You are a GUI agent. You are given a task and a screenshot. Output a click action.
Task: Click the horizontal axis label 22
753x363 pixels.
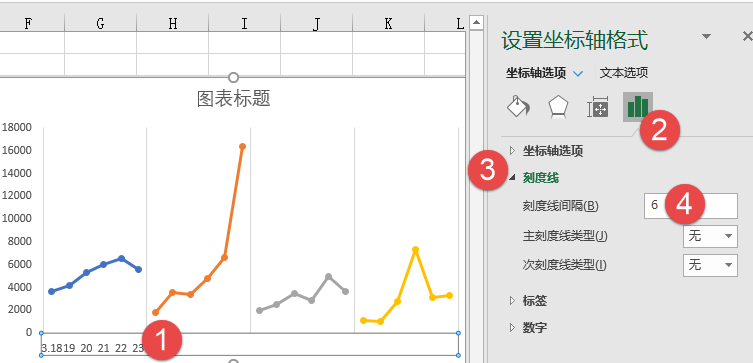(121, 348)
